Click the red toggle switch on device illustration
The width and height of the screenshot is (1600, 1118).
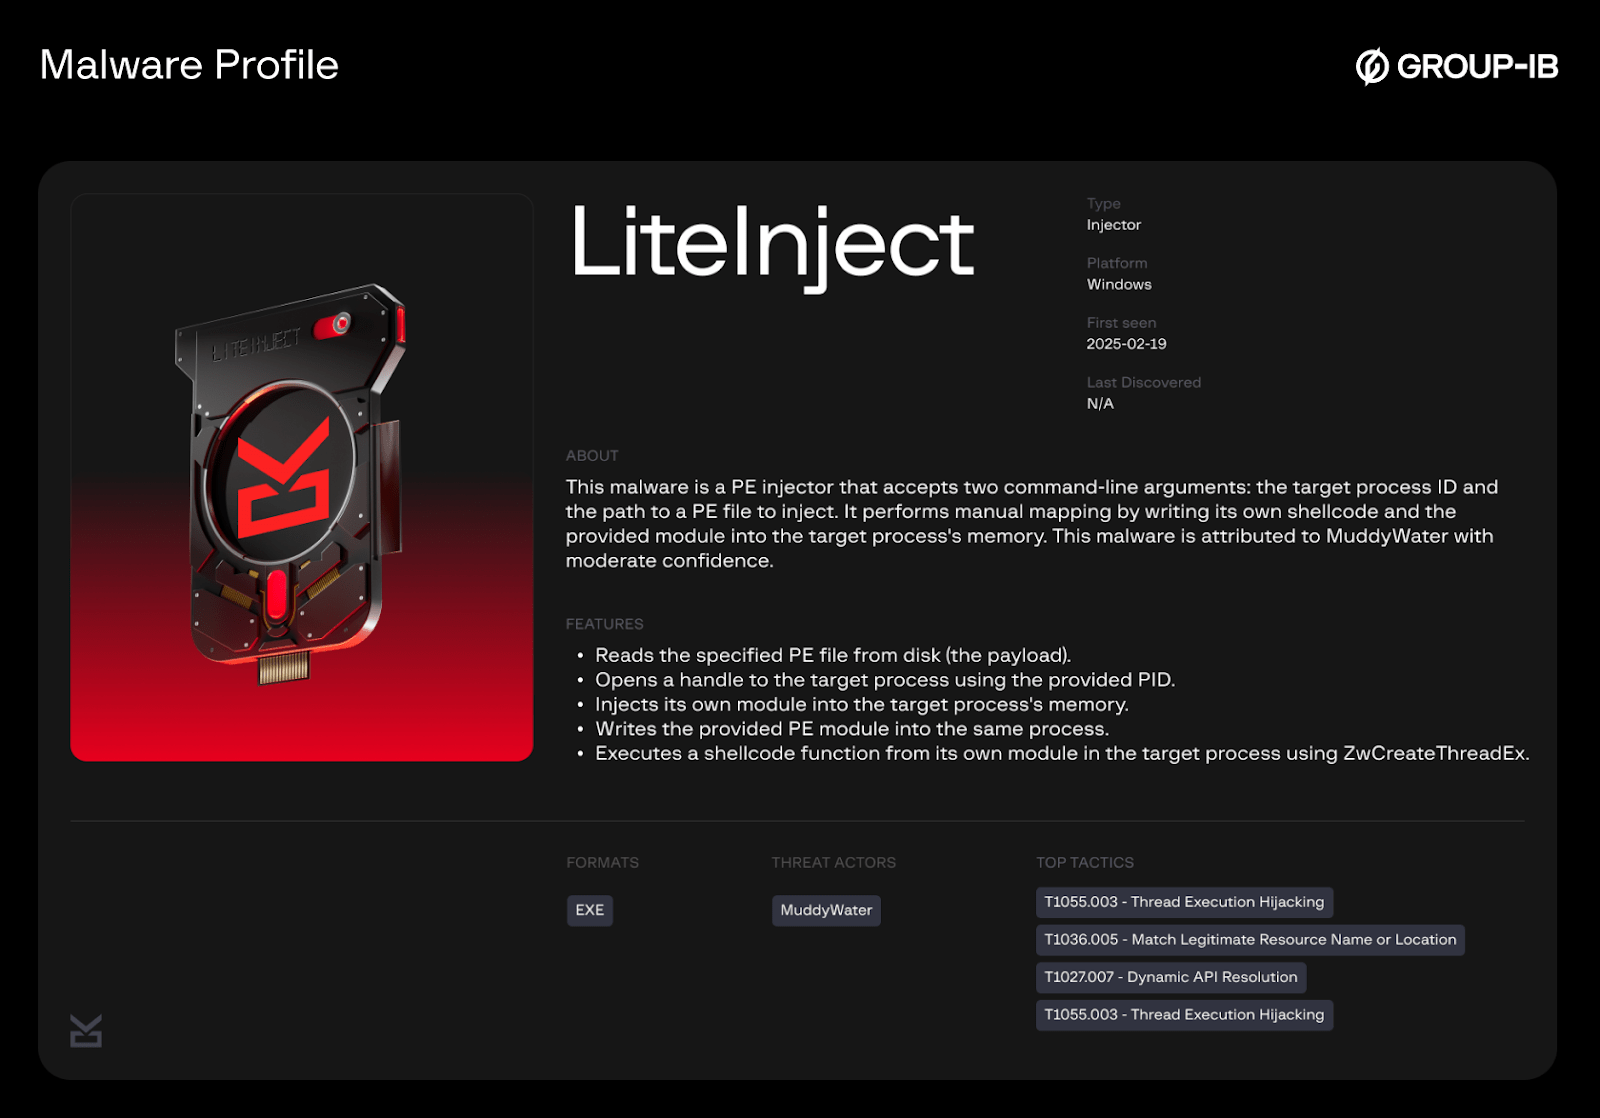pyautogui.click(x=333, y=326)
